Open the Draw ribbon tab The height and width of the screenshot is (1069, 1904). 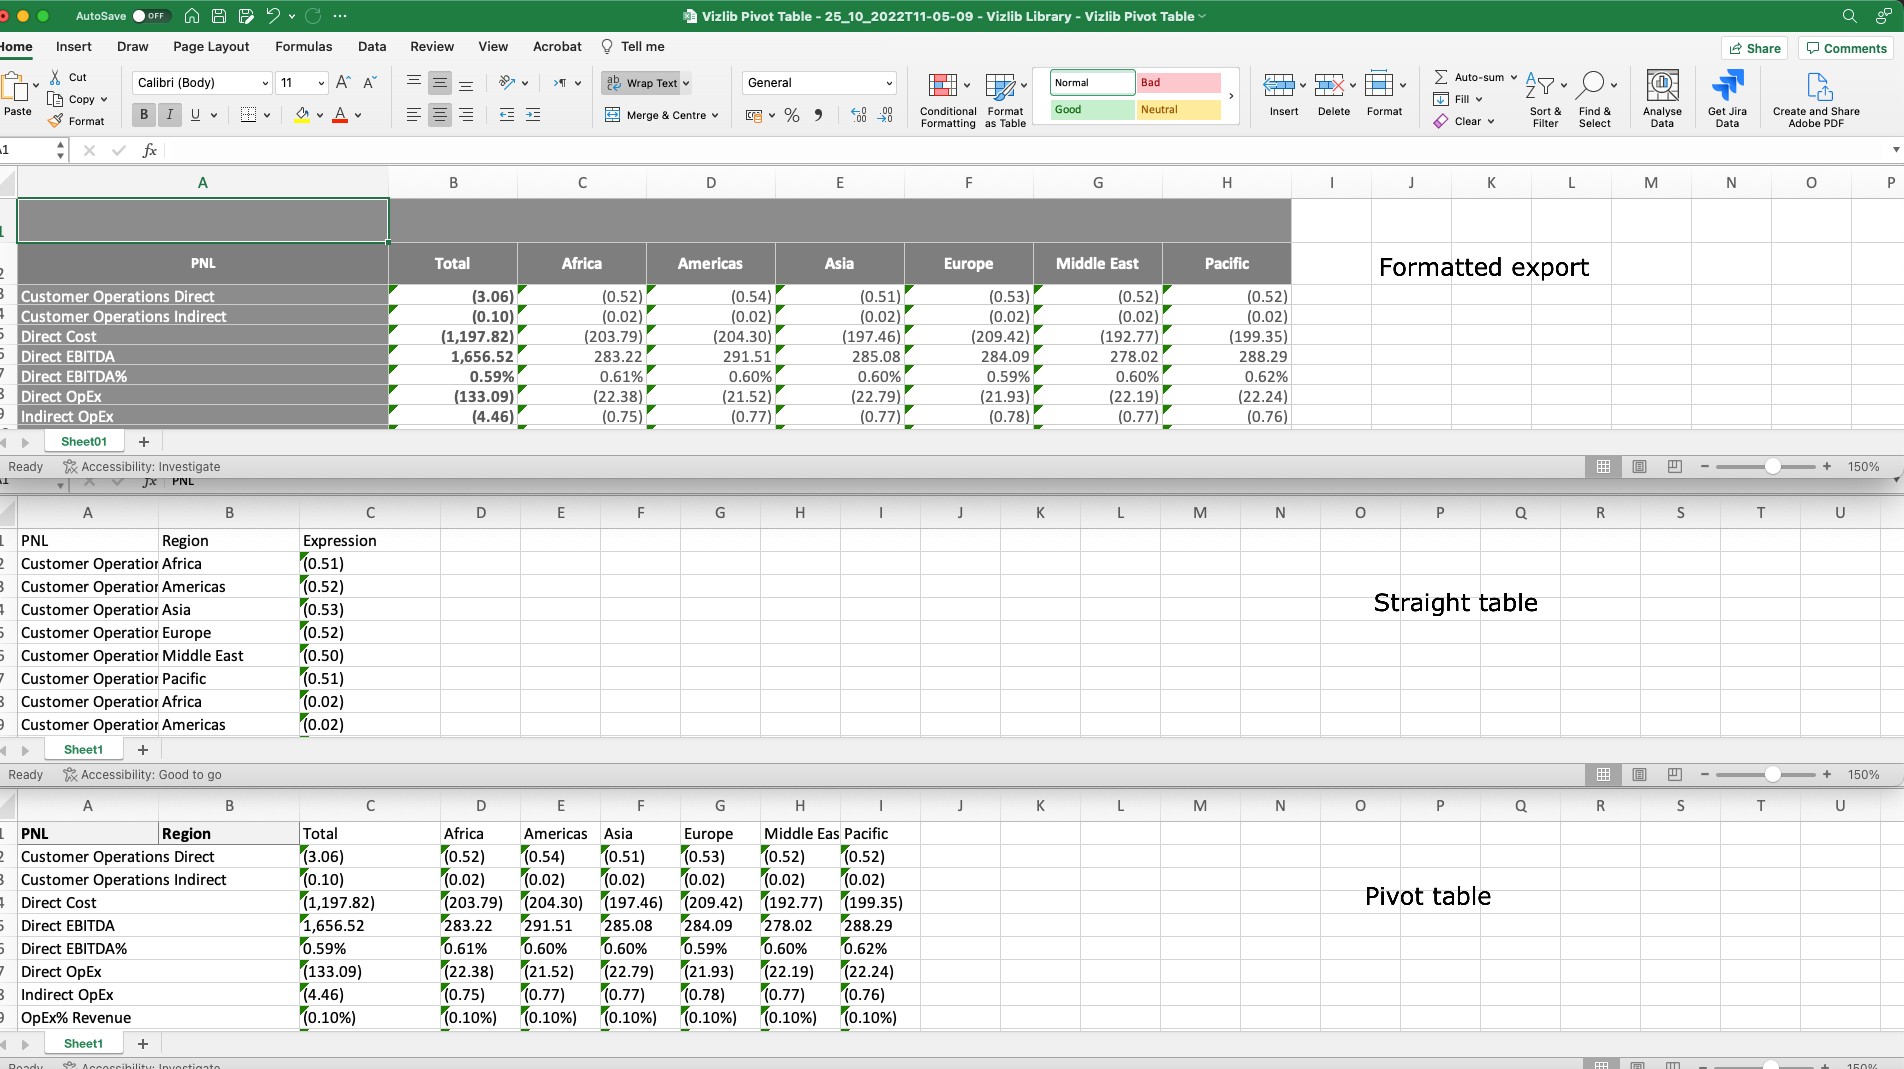pyautogui.click(x=132, y=46)
